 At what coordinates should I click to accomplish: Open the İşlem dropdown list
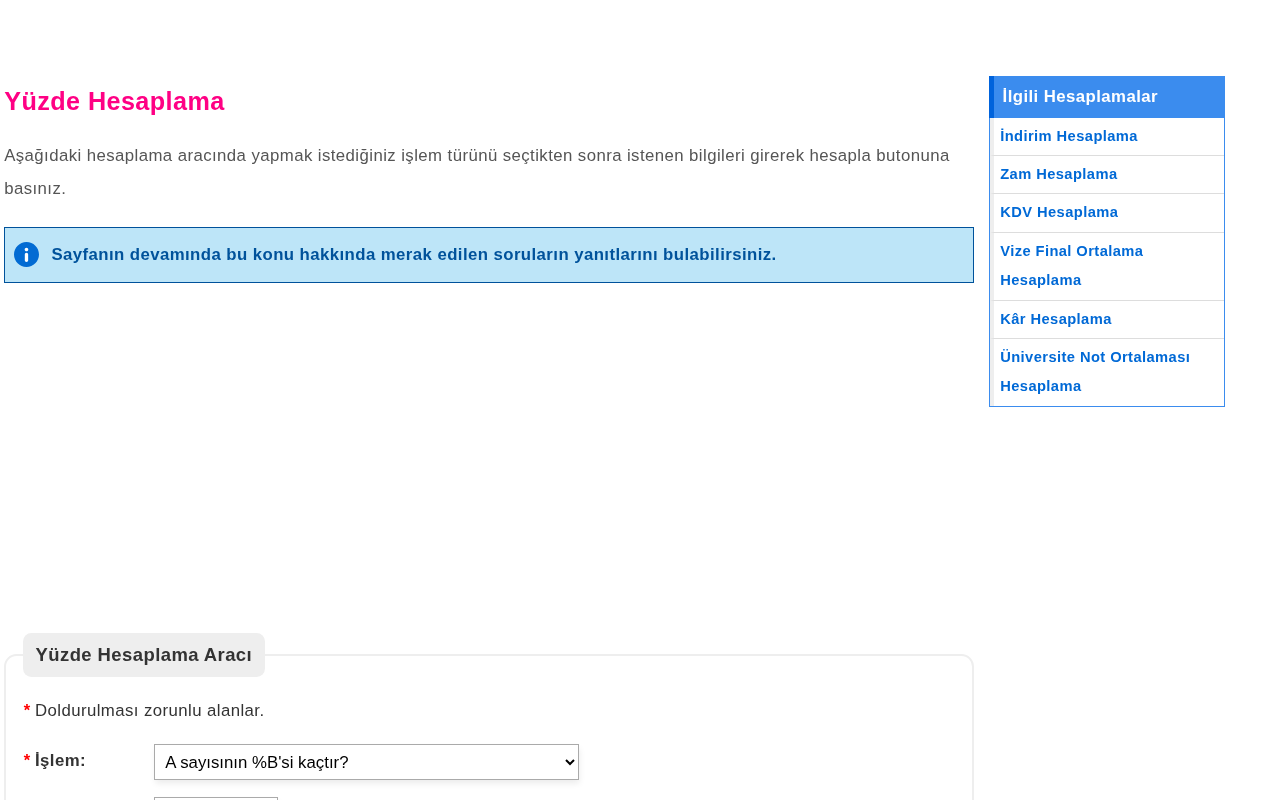366,762
